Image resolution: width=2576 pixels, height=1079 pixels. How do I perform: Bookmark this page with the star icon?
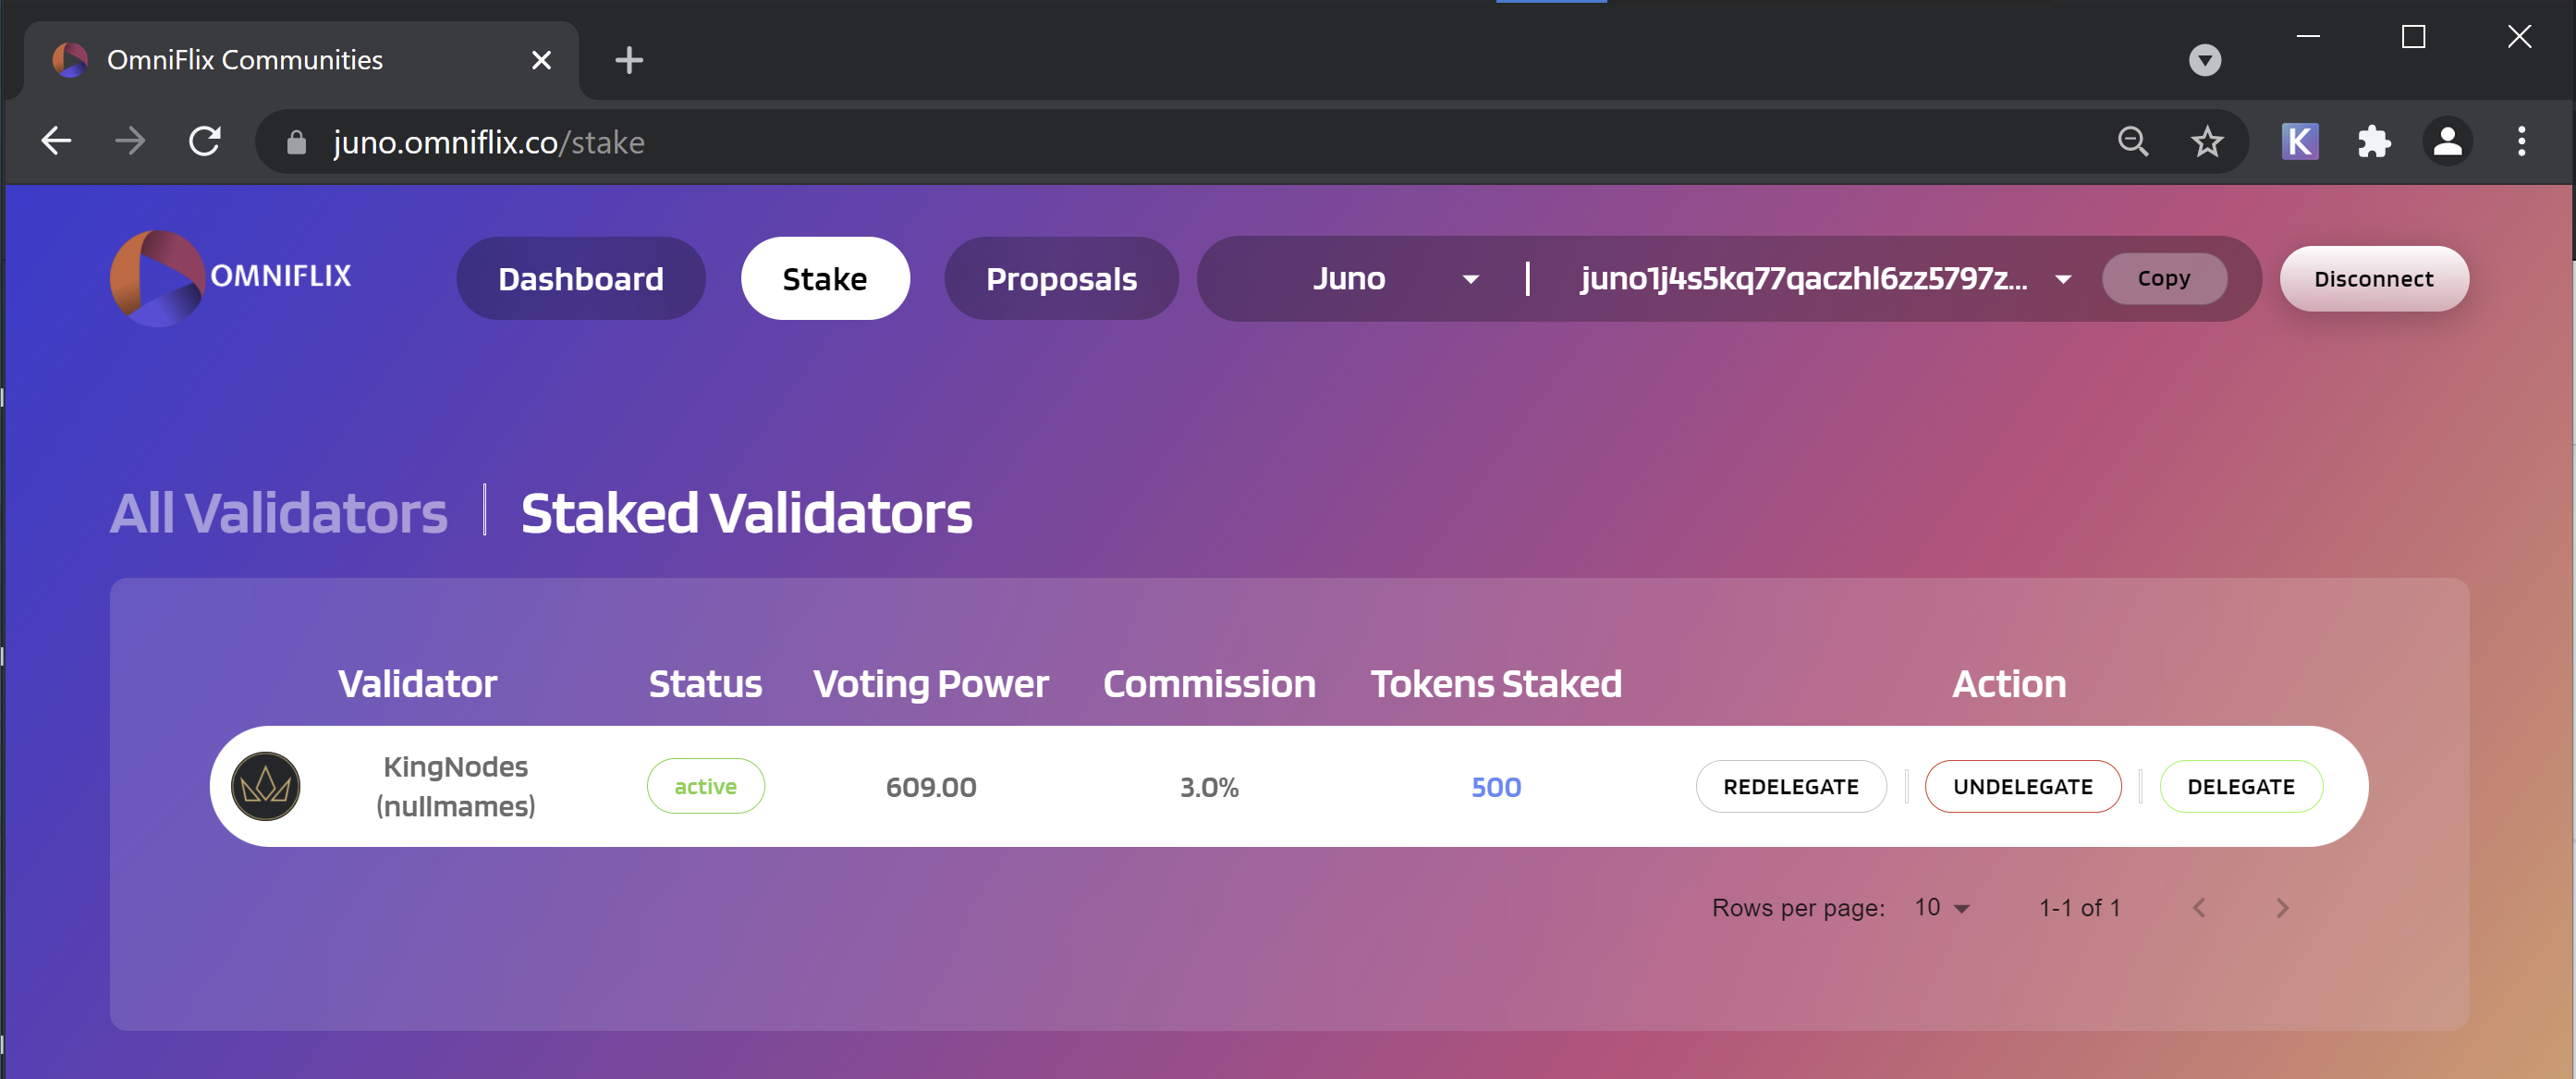point(2206,142)
